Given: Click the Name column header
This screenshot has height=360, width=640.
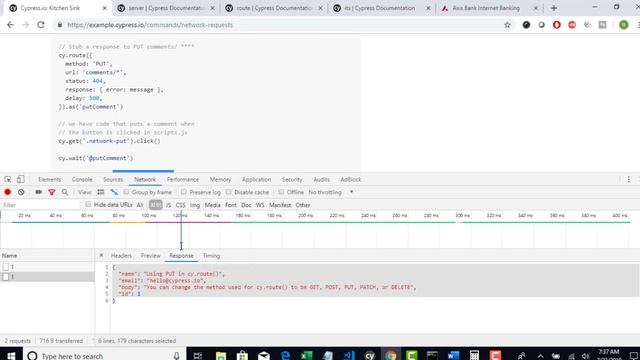Looking at the screenshot, I should [x=47, y=256].
